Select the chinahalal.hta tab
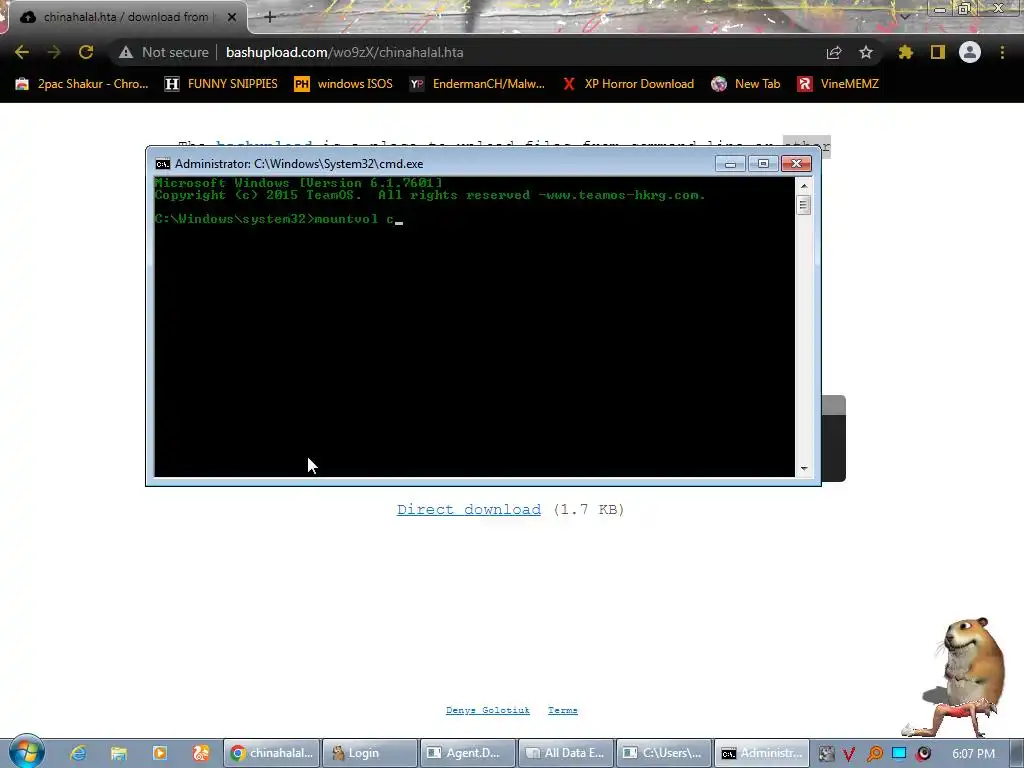Screen dimensions: 1024x768 coord(124,18)
